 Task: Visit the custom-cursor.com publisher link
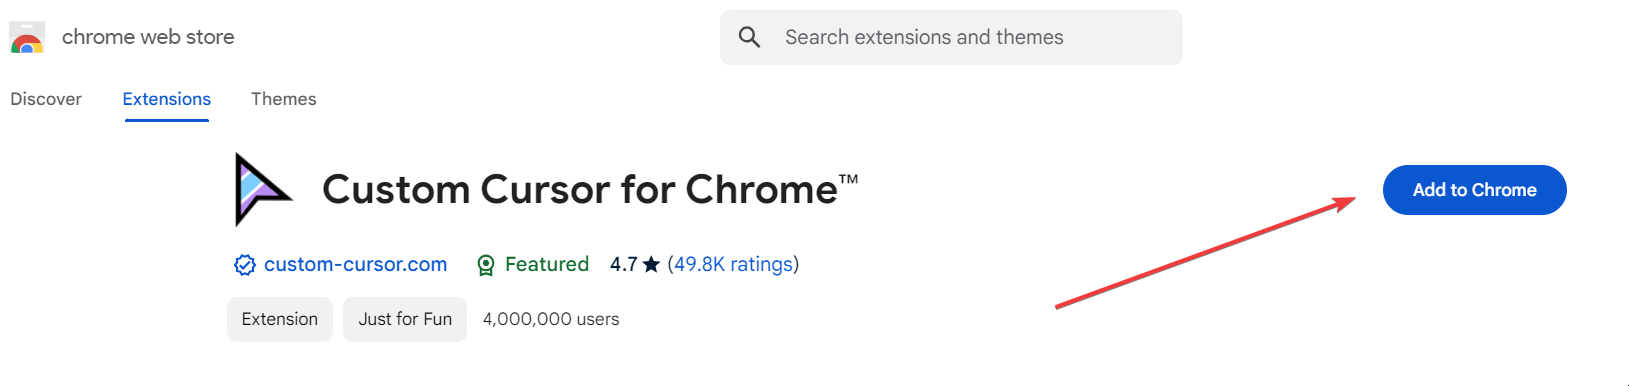click(356, 264)
